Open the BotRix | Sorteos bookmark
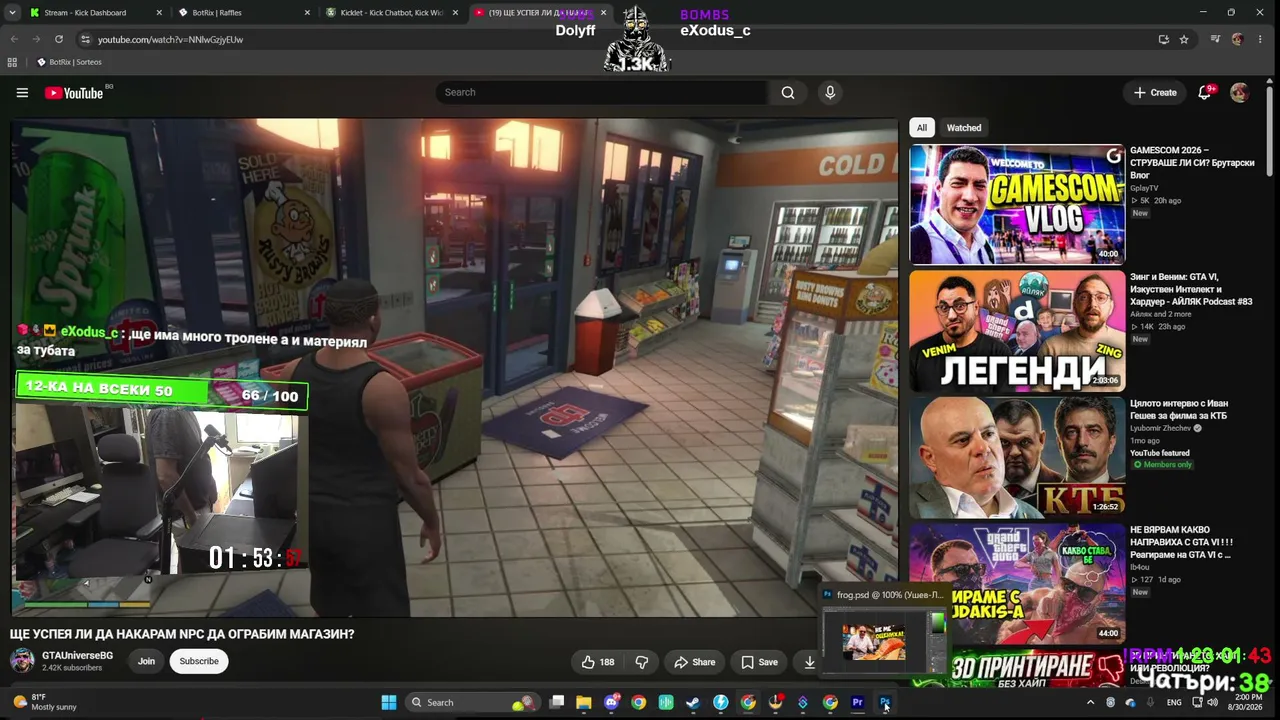The height and width of the screenshot is (720, 1280). pyautogui.click(x=69, y=62)
